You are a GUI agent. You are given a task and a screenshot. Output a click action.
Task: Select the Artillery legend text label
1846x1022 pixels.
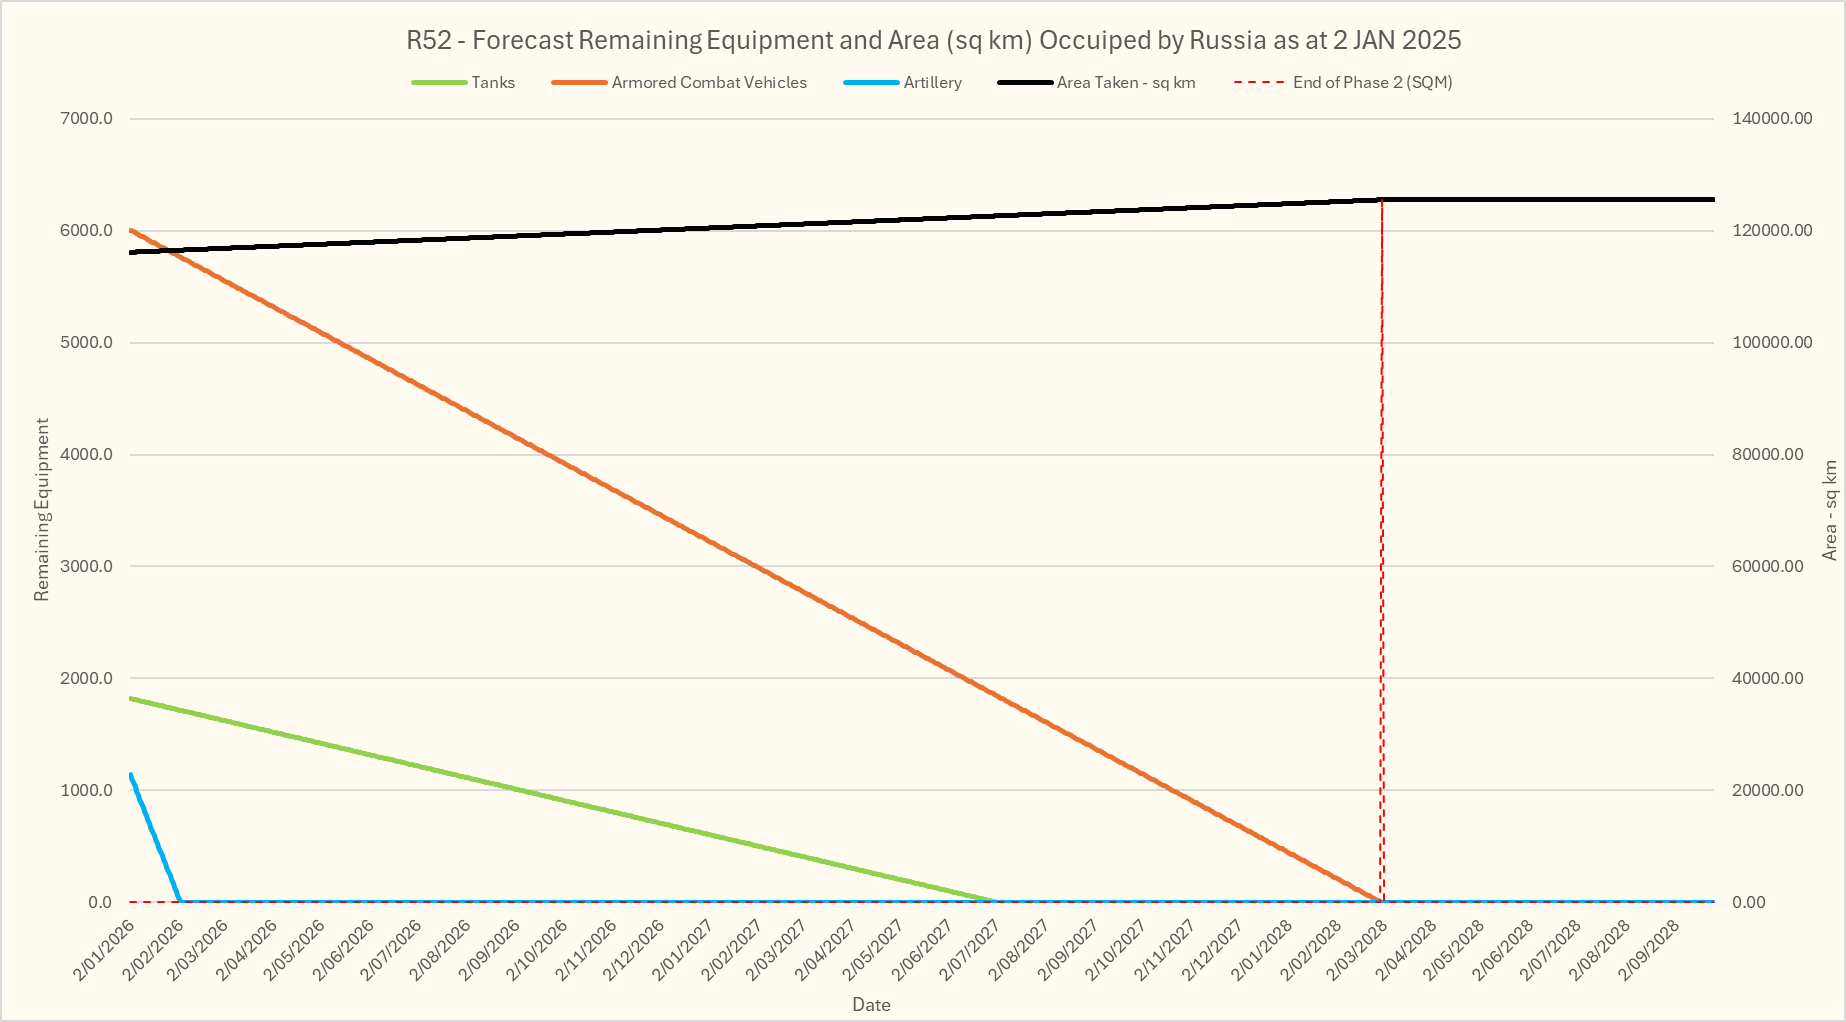click(x=932, y=83)
